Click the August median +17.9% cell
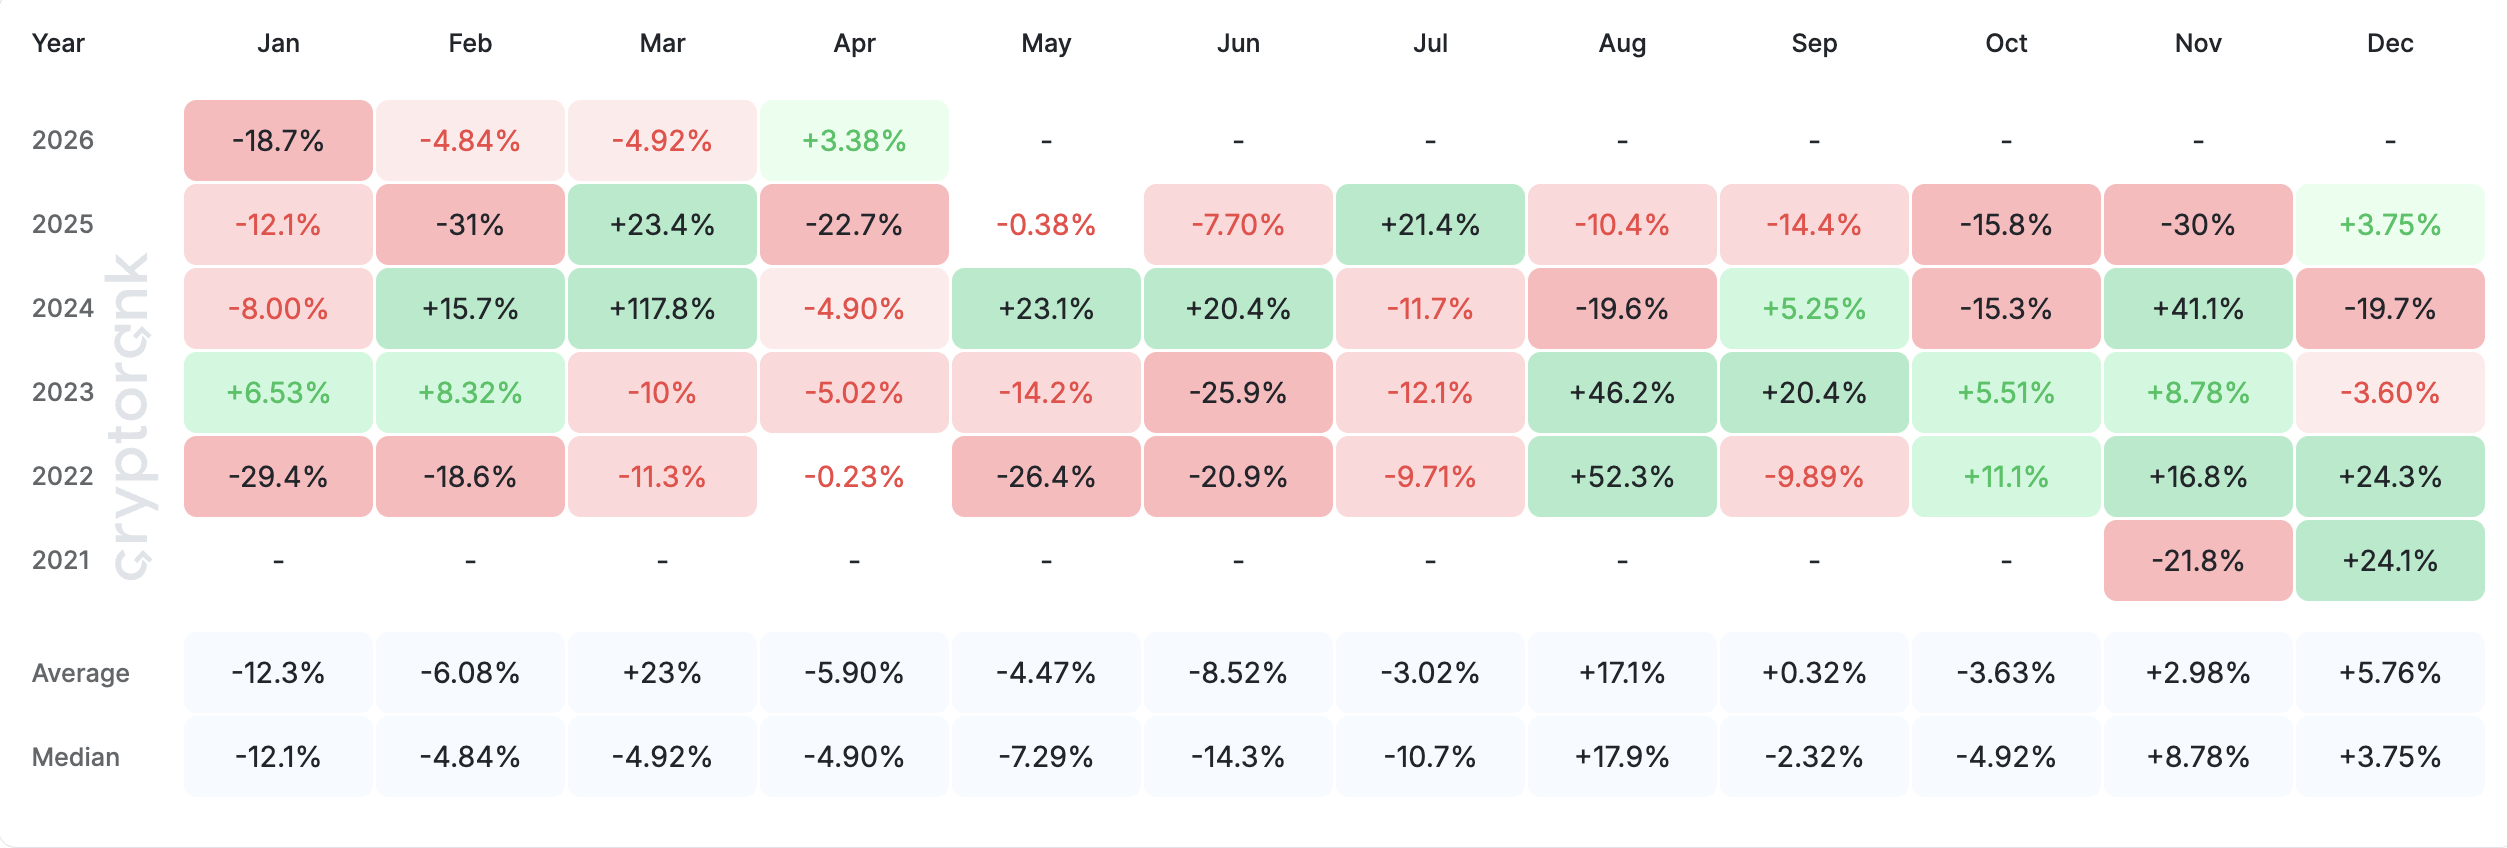The height and width of the screenshot is (848, 2507). [x=1622, y=757]
